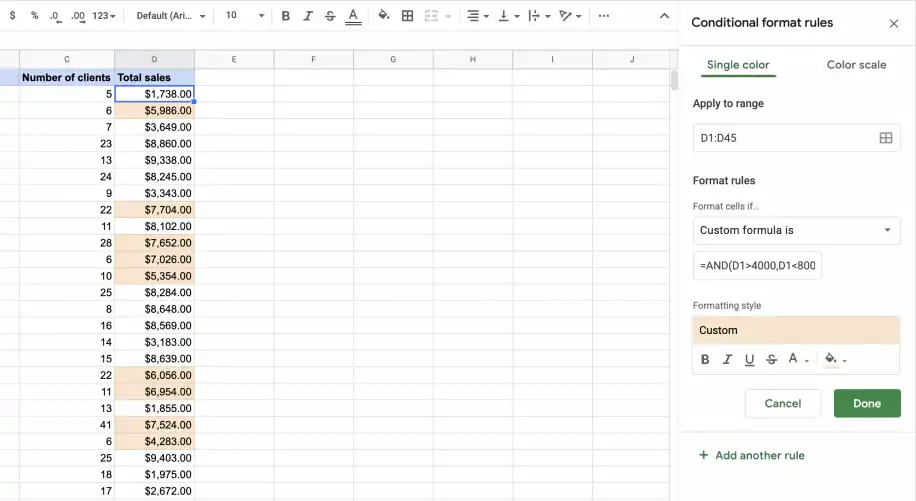Open vertical align dropdown
Screen dimensions: 916x501
tap(509, 16)
